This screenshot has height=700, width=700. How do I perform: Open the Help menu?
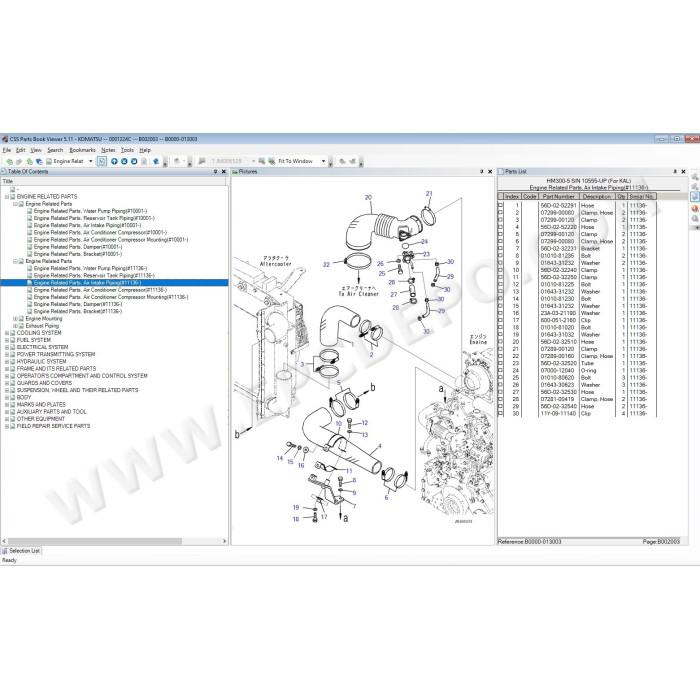tap(145, 150)
